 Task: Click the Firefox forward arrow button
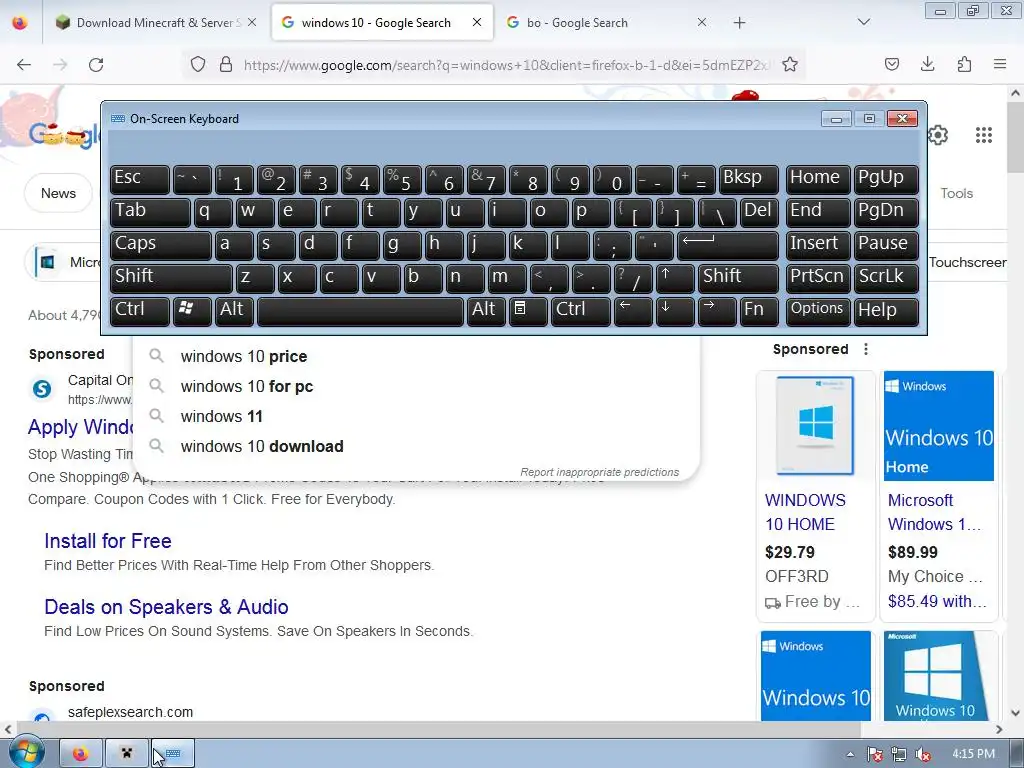tap(60, 64)
